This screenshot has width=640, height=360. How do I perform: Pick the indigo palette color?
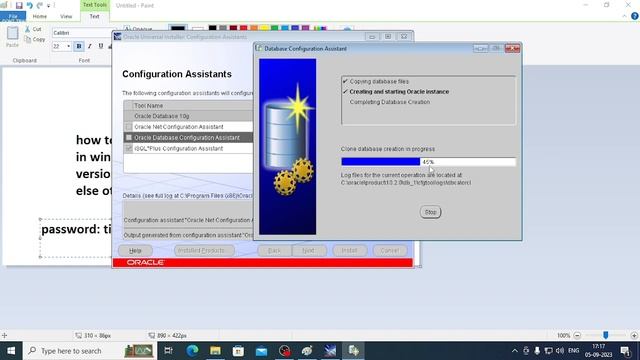pyautogui.click(x=295, y=28)
